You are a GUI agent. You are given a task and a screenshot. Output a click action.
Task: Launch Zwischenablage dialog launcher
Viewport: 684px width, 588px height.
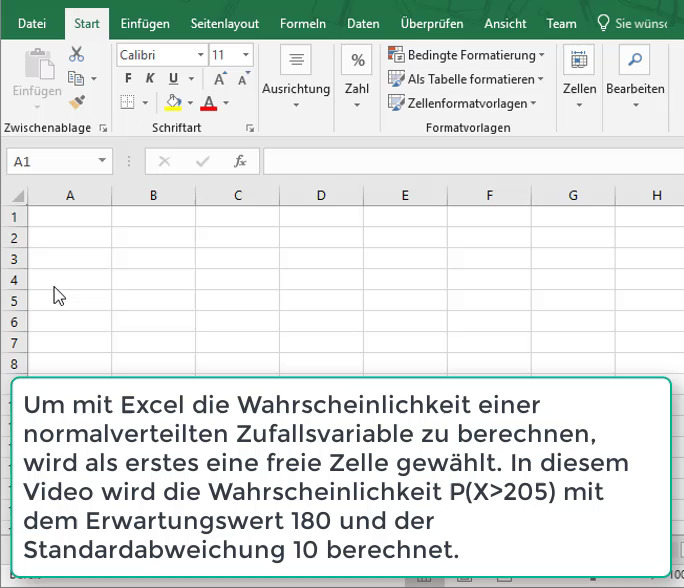[x=103, y=128]
